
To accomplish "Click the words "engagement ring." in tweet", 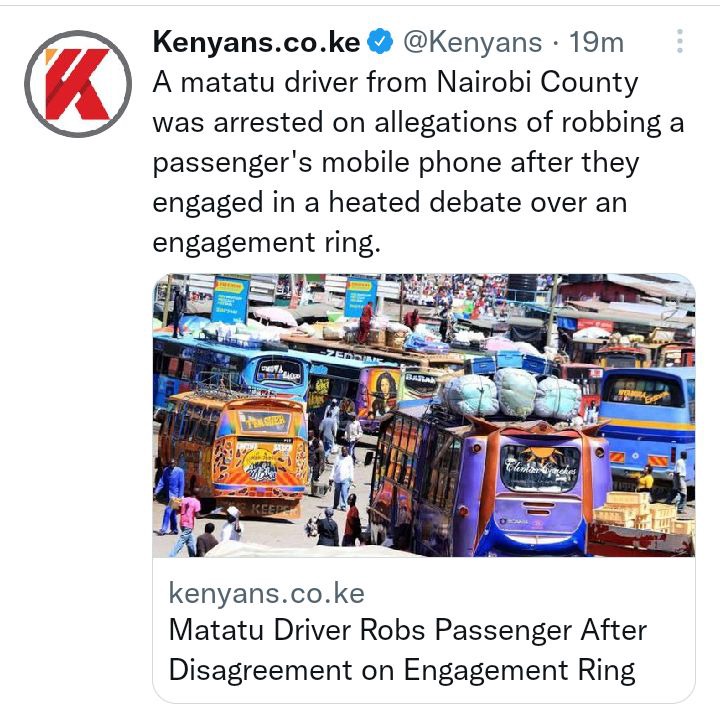I will tap(266, 242).
